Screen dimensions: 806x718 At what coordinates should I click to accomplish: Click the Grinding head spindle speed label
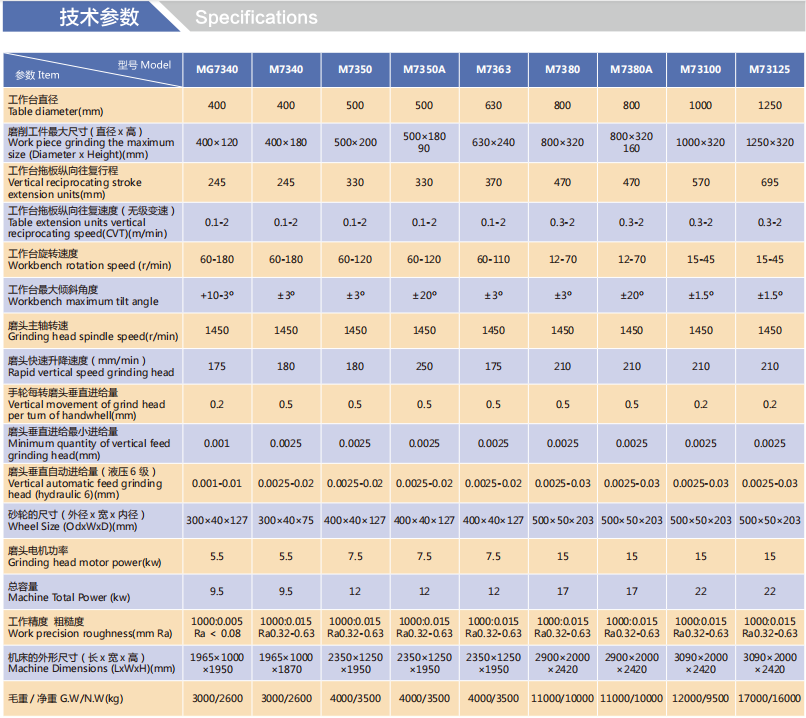pos(92,330)
